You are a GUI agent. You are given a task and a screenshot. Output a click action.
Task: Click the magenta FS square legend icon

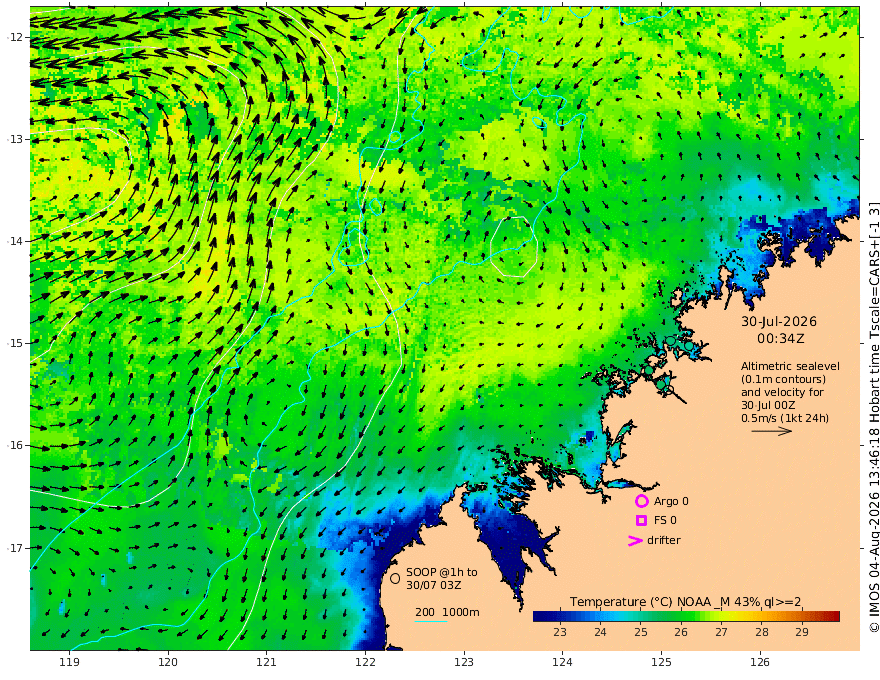[x=641, y=521]
